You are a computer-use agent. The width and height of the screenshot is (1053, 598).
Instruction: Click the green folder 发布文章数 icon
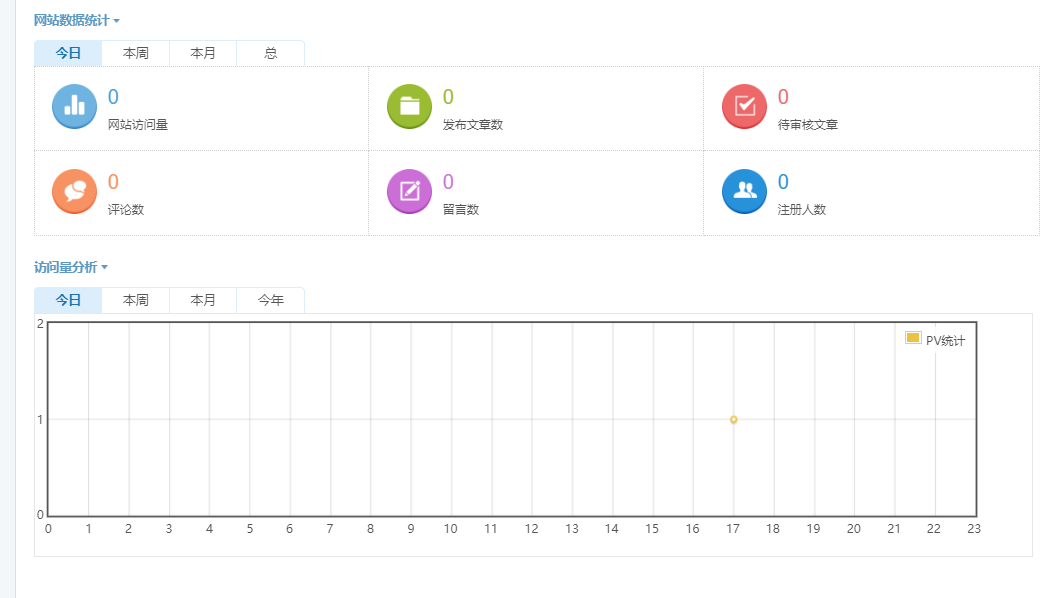click(x=409, y=107)
